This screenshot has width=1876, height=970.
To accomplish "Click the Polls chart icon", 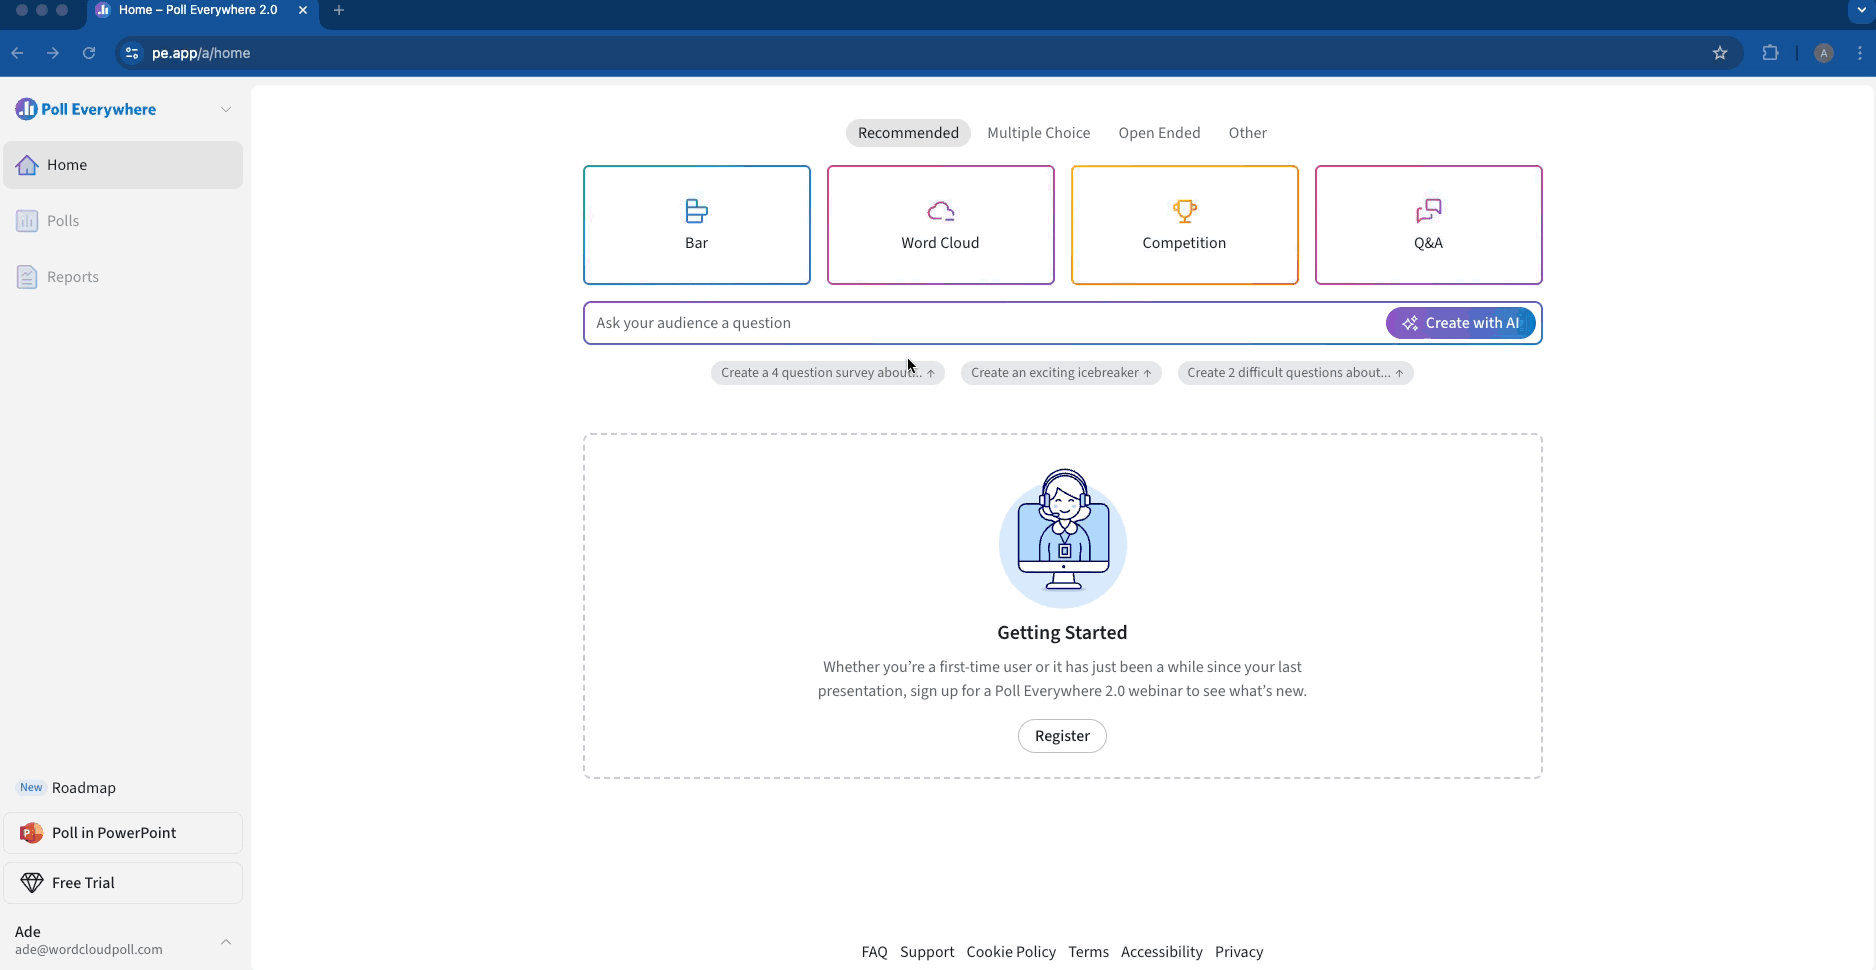I will [27, 221].
